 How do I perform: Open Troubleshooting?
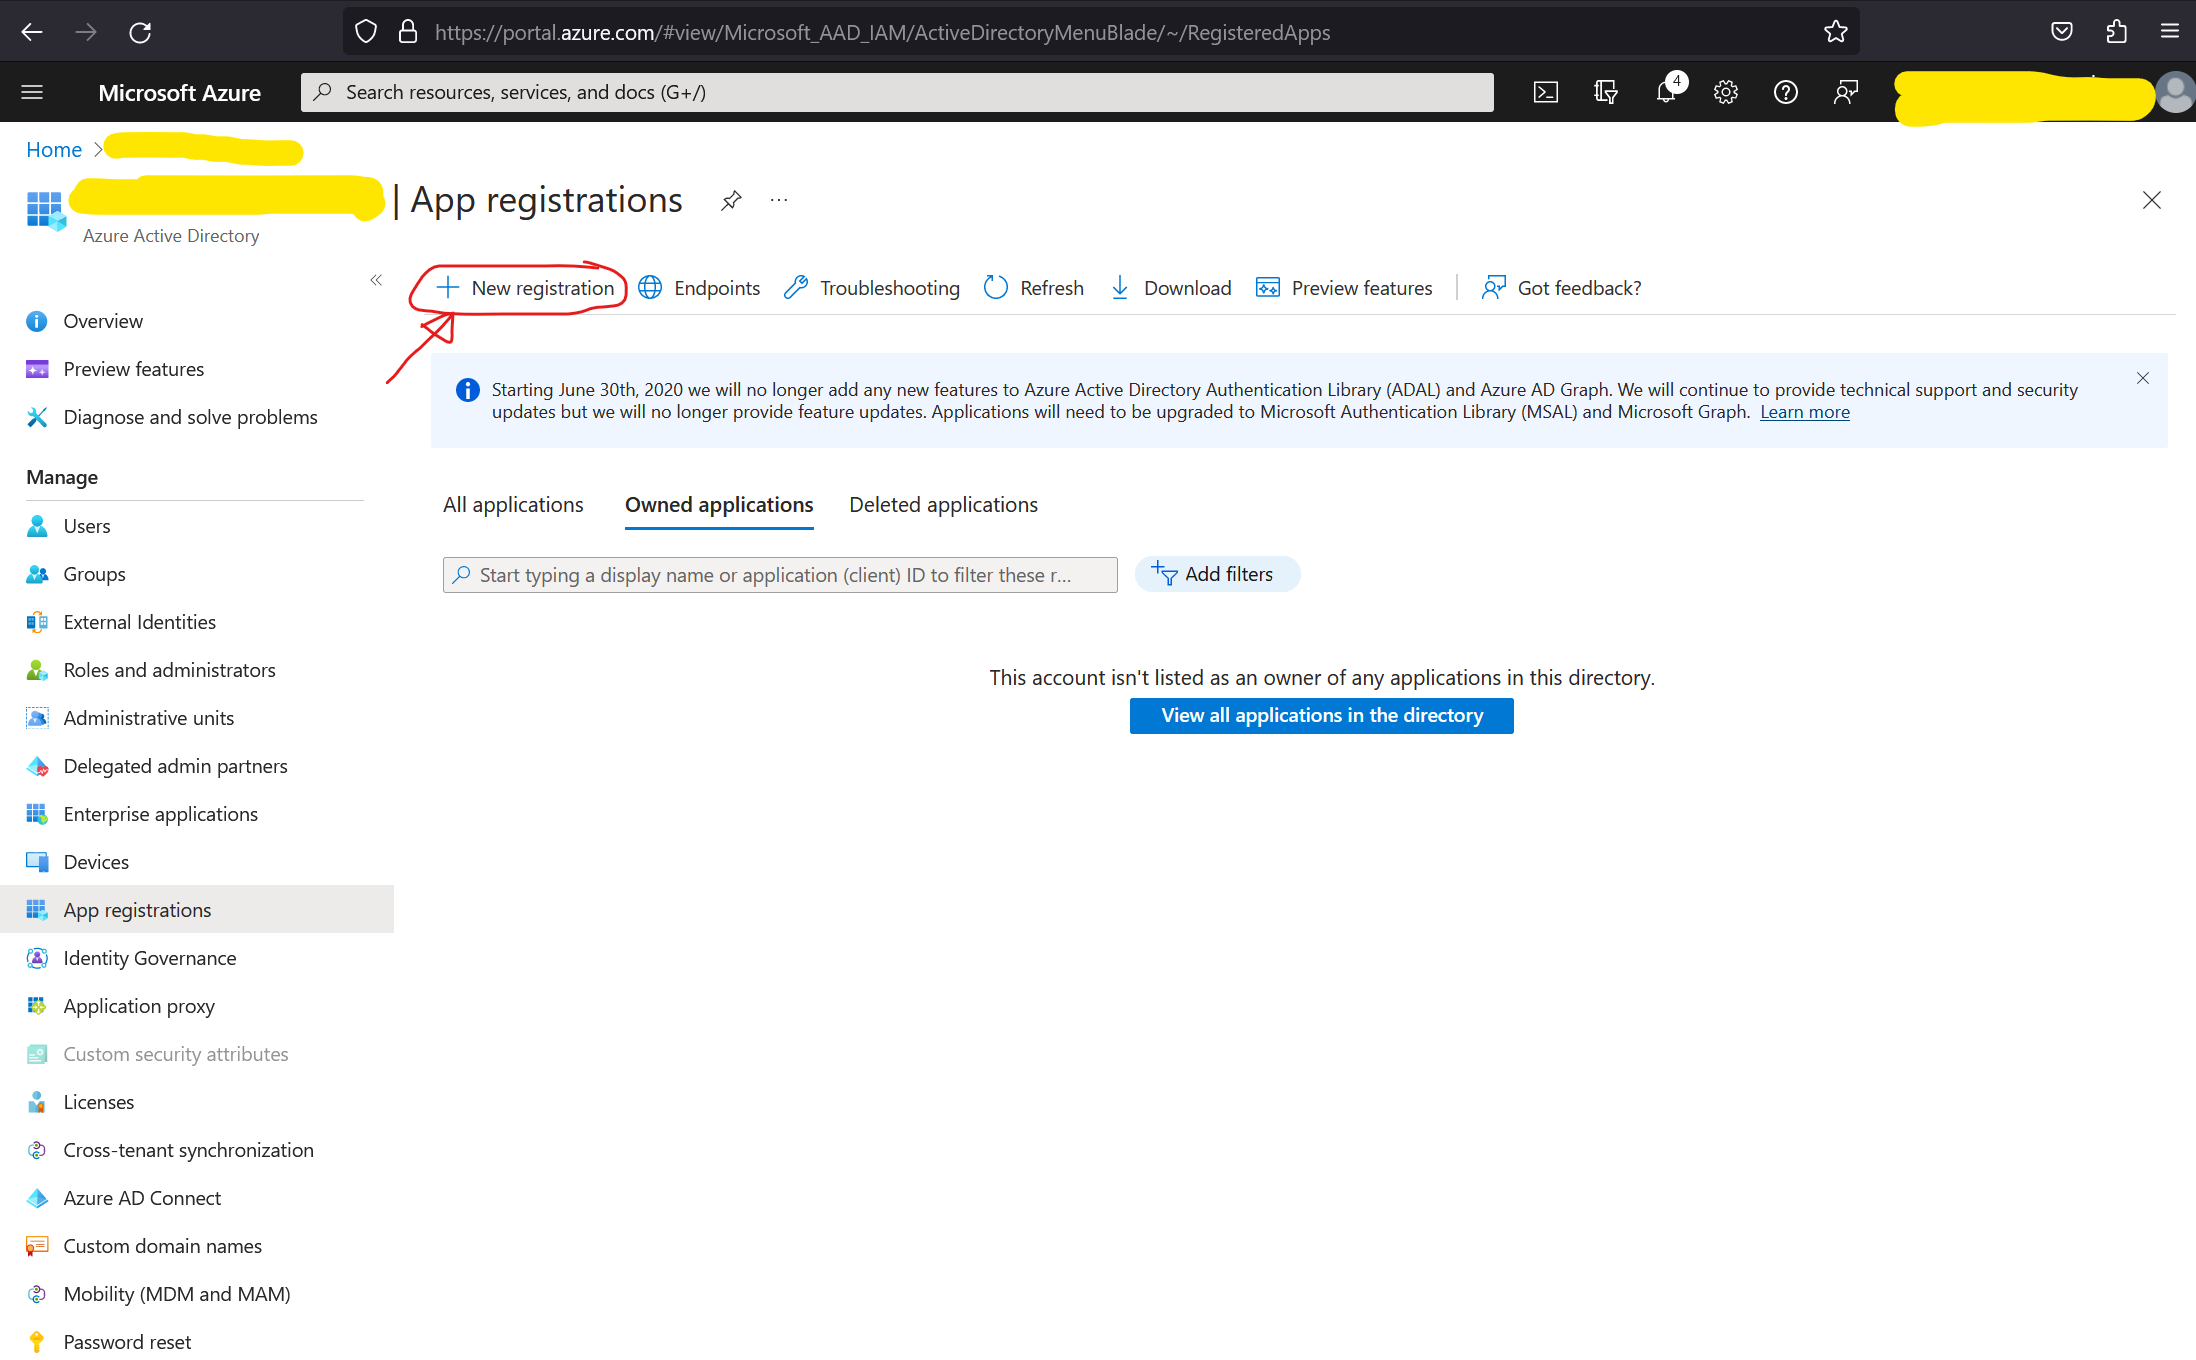[x=872, y=288]
